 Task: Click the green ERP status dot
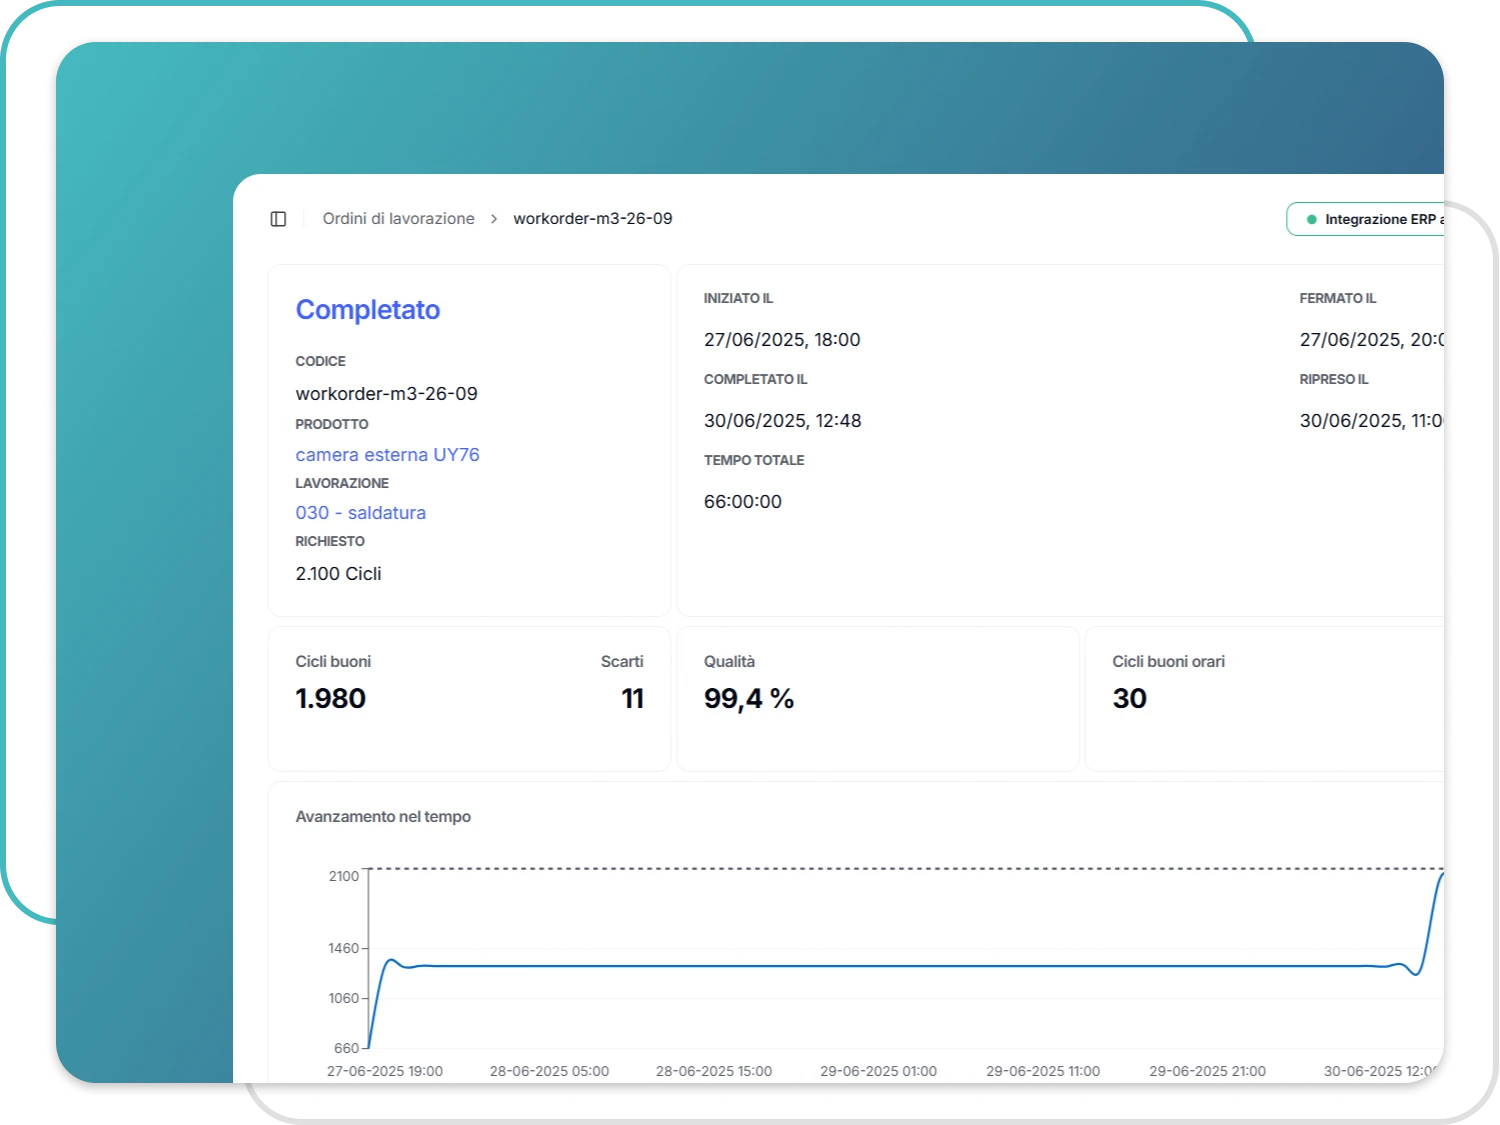(1311, 219)
